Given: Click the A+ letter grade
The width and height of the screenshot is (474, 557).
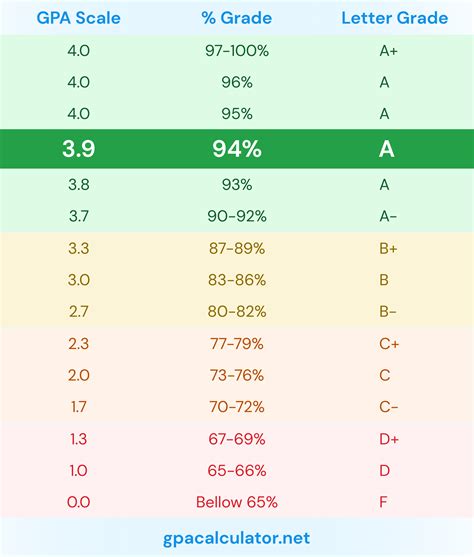Looking at the screenshot, I should click(x=388, y=51).
